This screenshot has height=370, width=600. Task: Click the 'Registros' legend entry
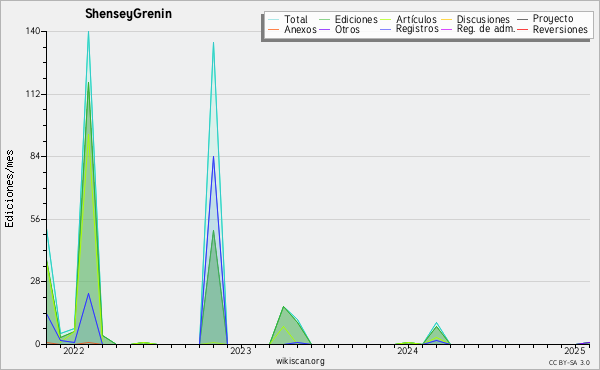(x=417, y=29)
